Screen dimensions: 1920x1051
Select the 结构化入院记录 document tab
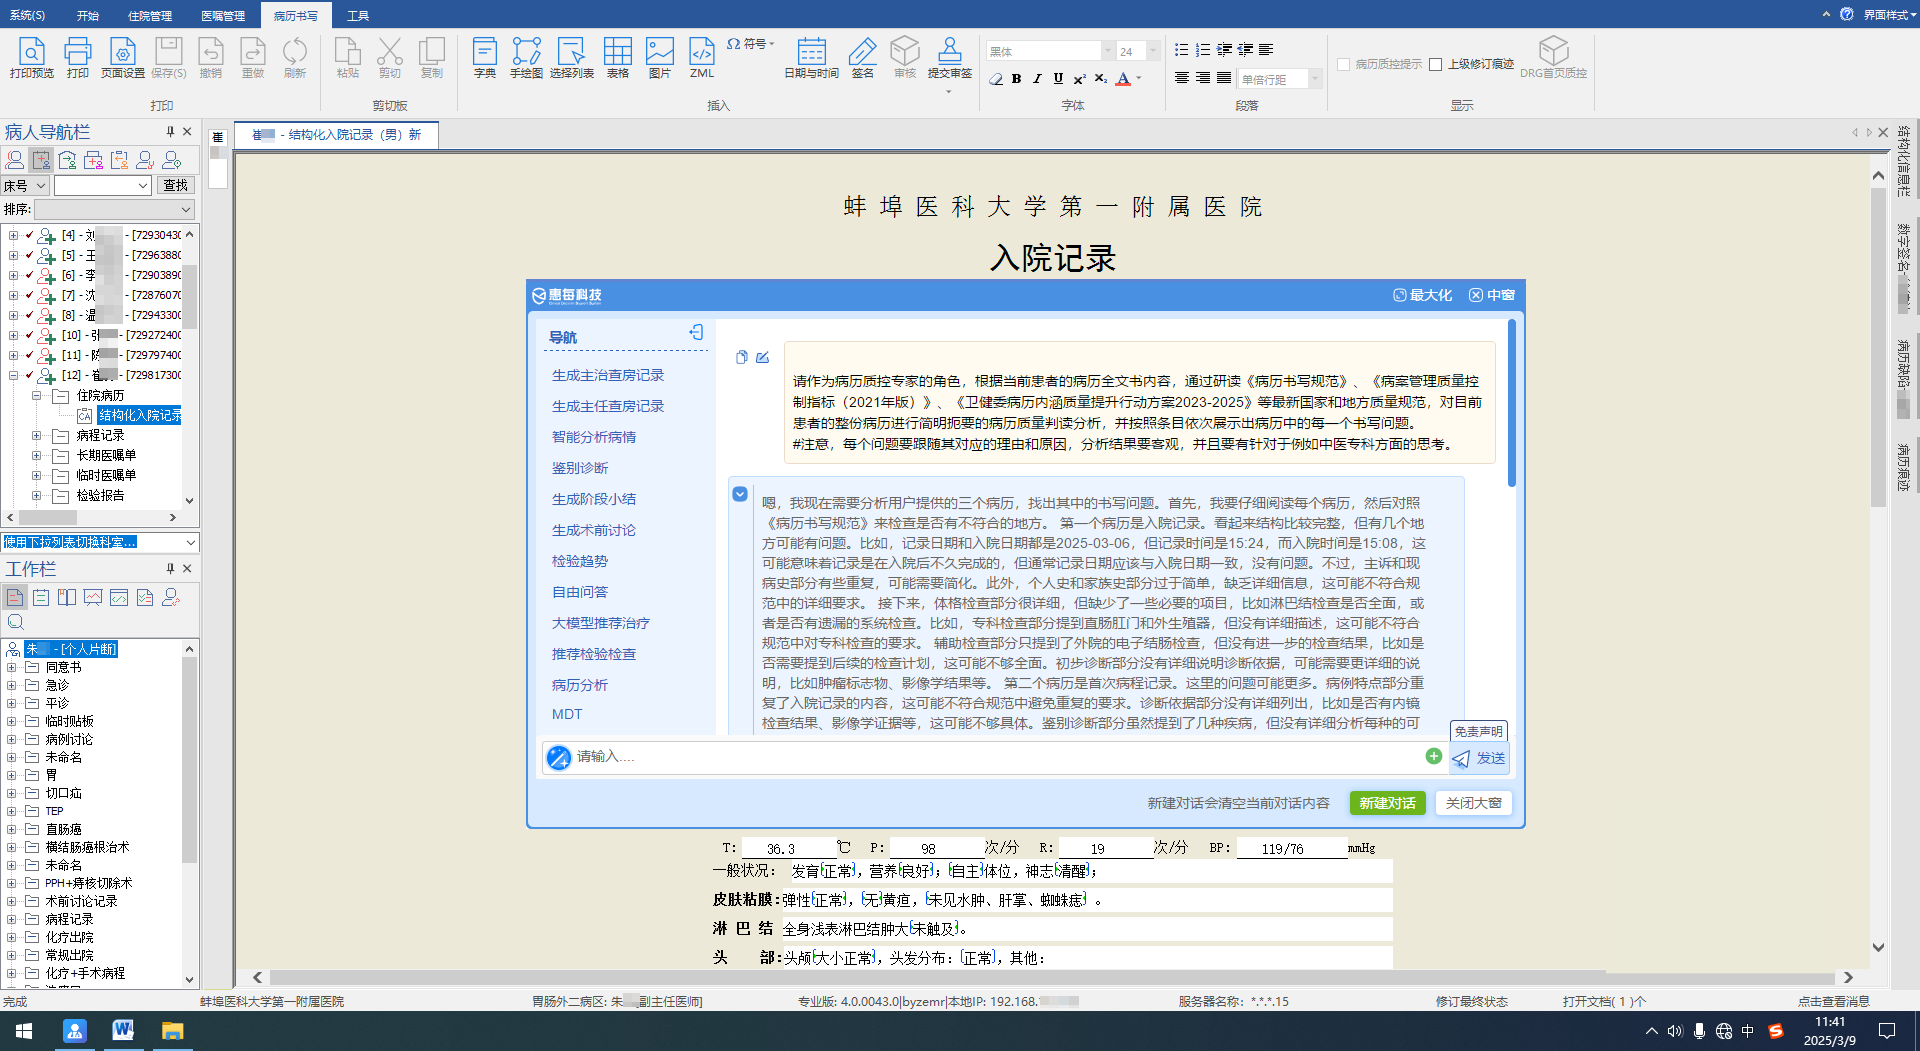coord(336,135)
